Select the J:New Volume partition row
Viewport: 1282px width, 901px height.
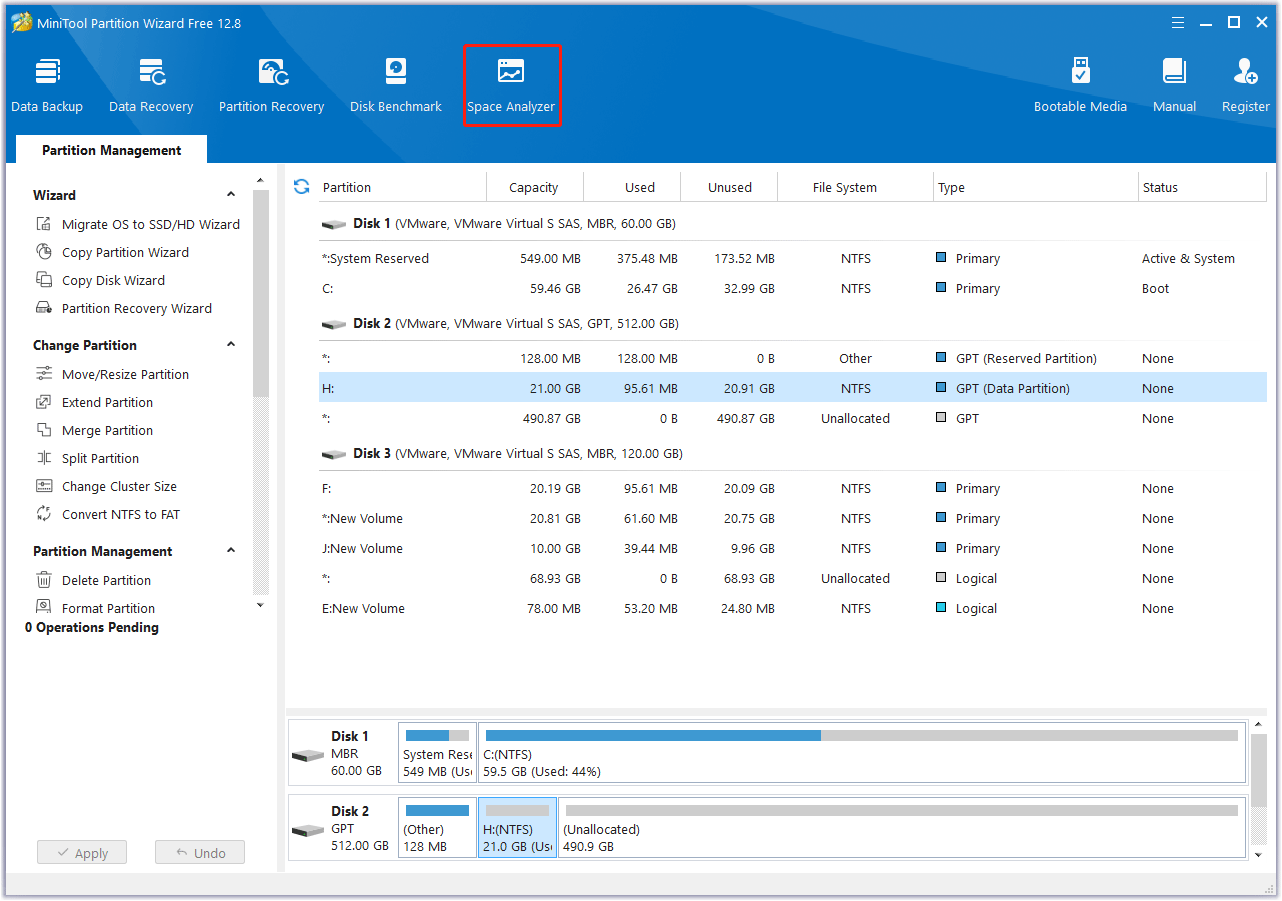[793, 548]
